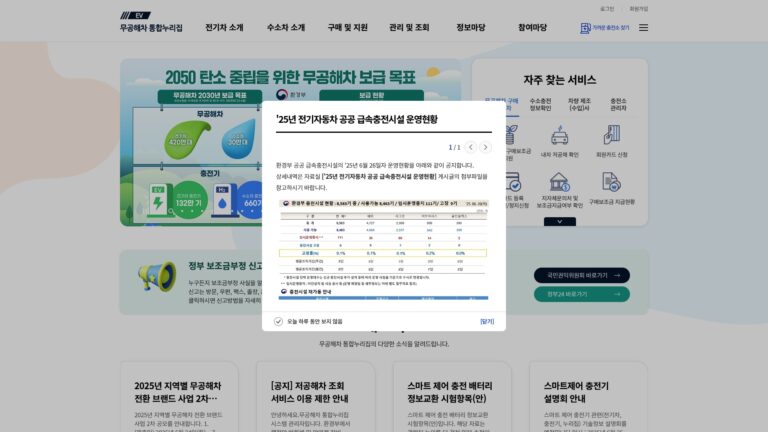Go to previous popup page arrow
This screenshot has width=768, height=432.
pyautogui.click(x=471, y=147)
